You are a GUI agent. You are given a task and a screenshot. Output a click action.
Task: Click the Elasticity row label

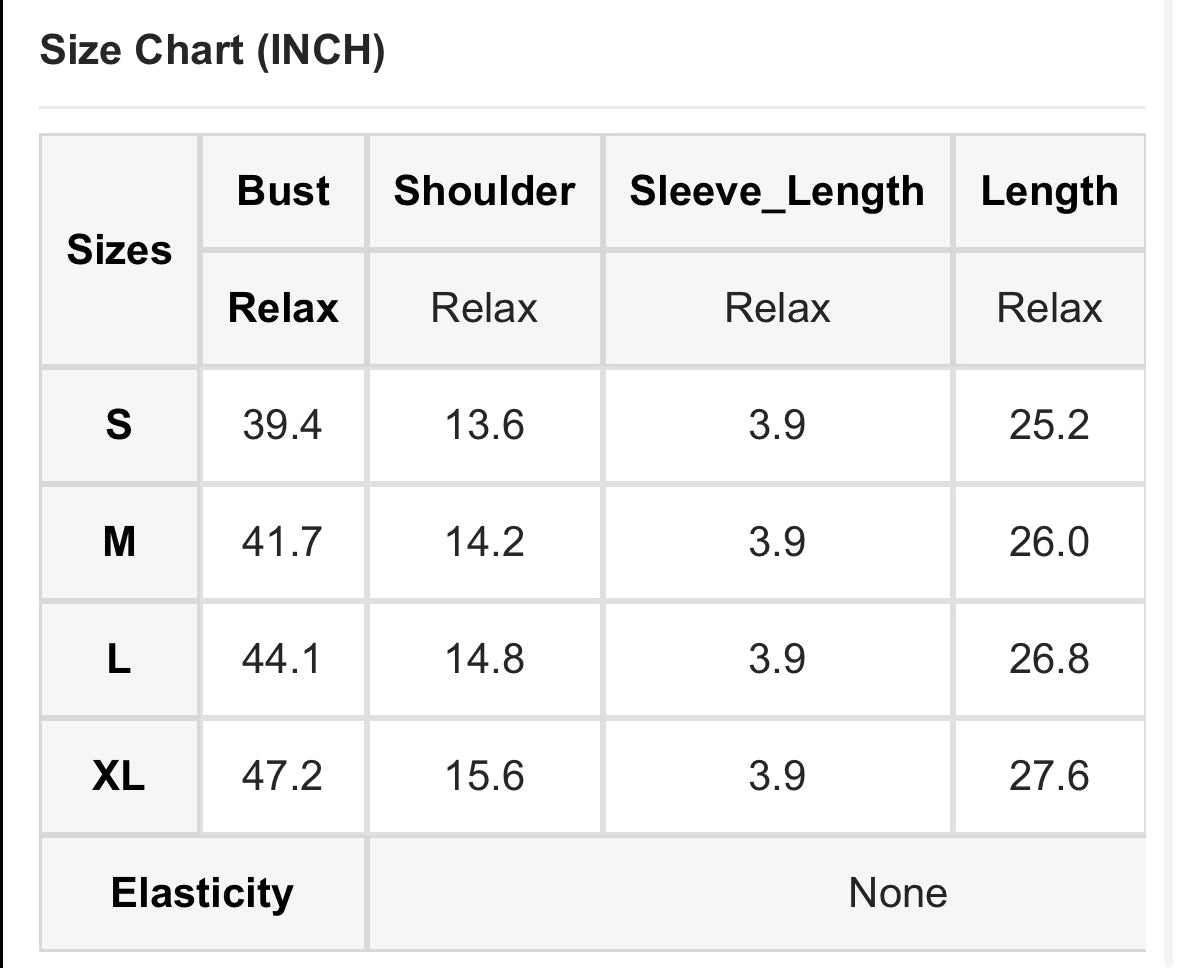point(202,893)
